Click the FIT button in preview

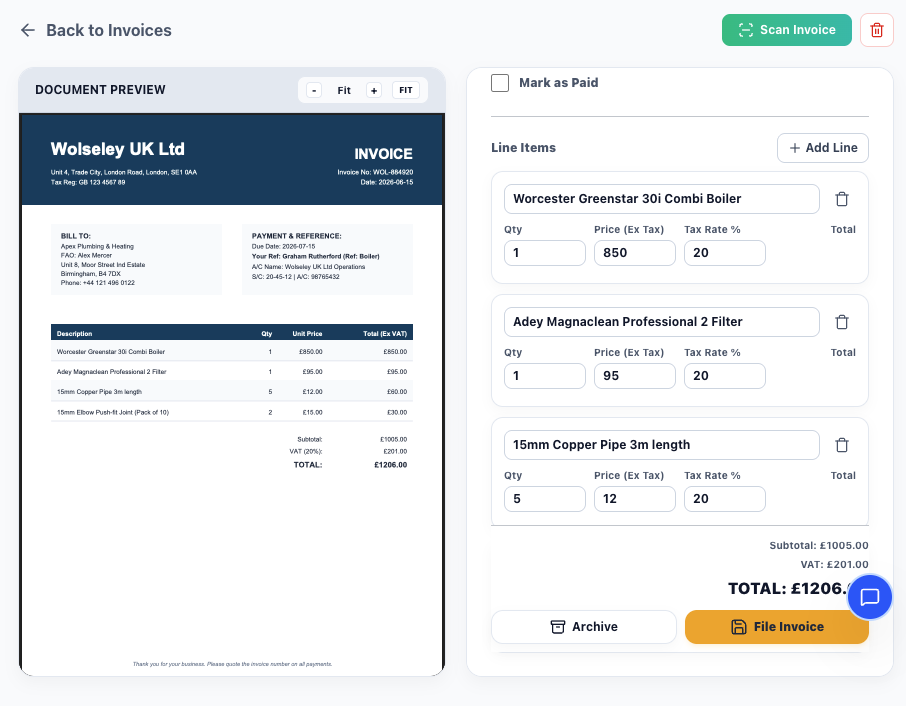pyautogui.click(x=406, y=90)
